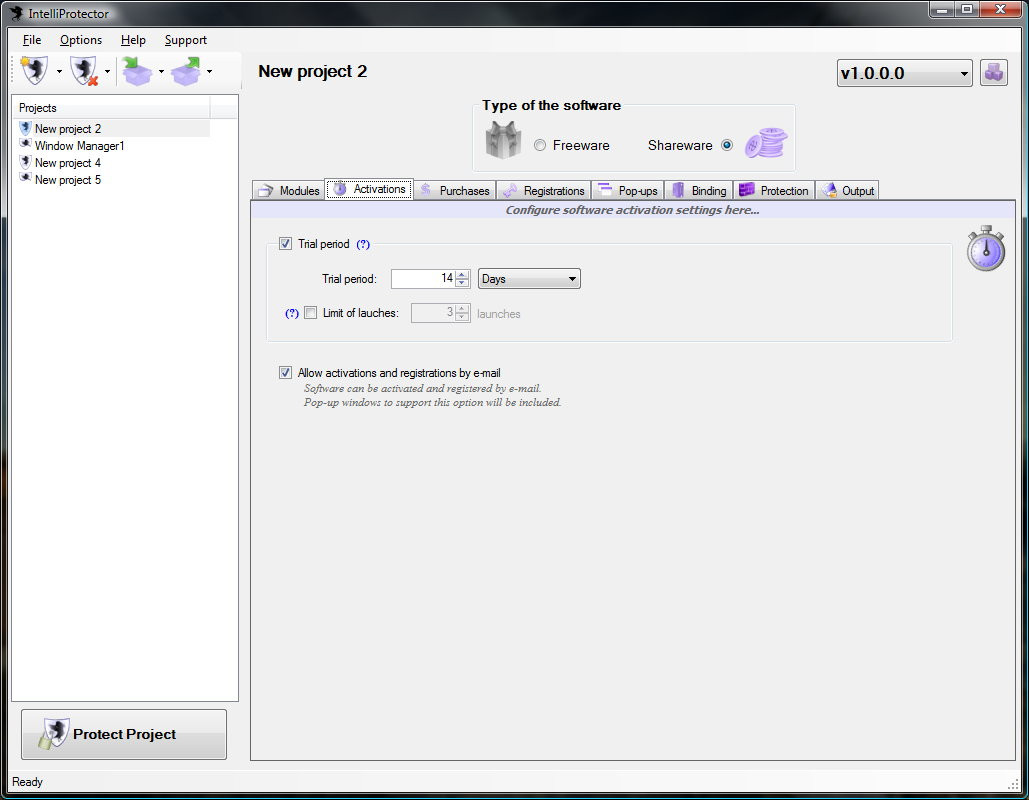Click the purple cubes button beside version
Viewport: 1029px width, 800px height.
(x=994, y=72)
